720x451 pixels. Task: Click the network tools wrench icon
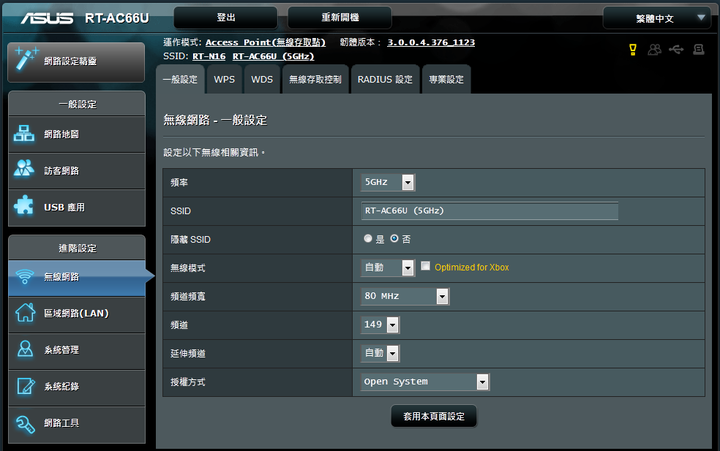pyautogui.click(x=25, y=423)
